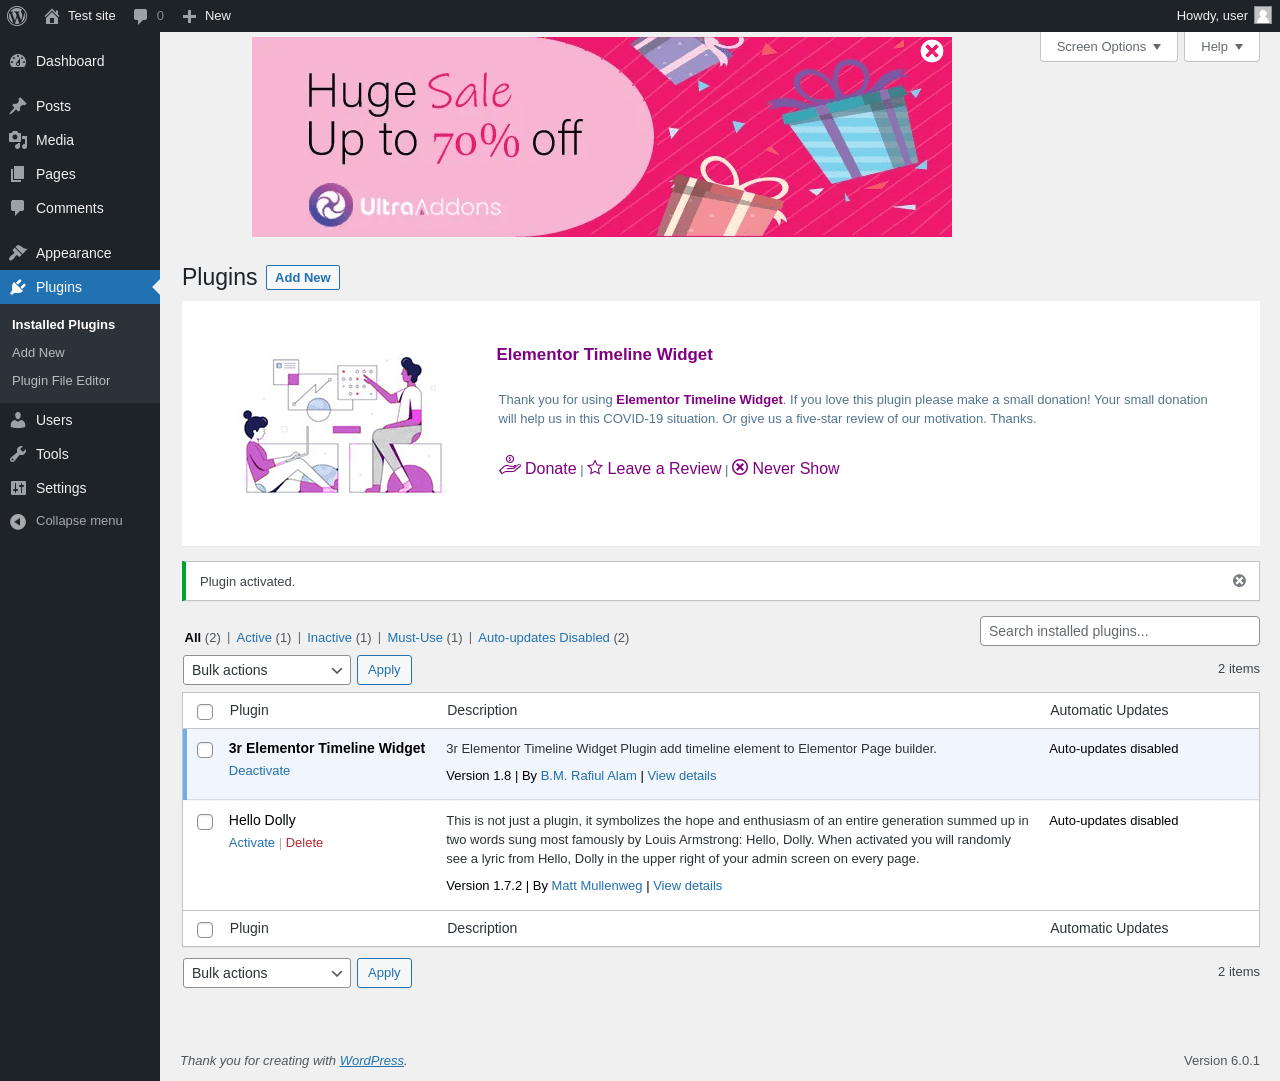Toggle the select-all checkbox in table footer
The image size is (1280, 1081).
click(x=205, y=930)
